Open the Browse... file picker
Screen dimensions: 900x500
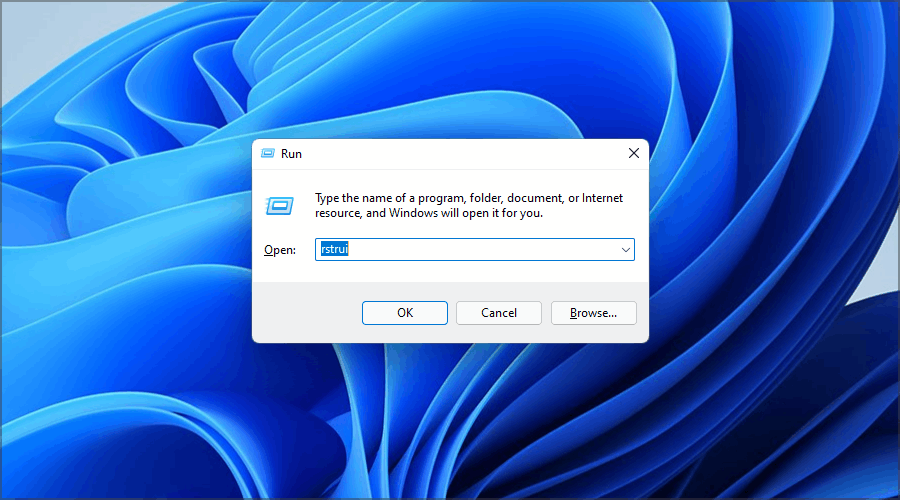click(x=593, y=313)
